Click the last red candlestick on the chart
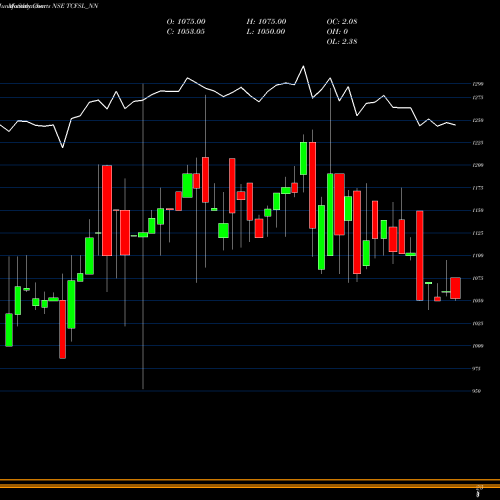 point(455,288)
